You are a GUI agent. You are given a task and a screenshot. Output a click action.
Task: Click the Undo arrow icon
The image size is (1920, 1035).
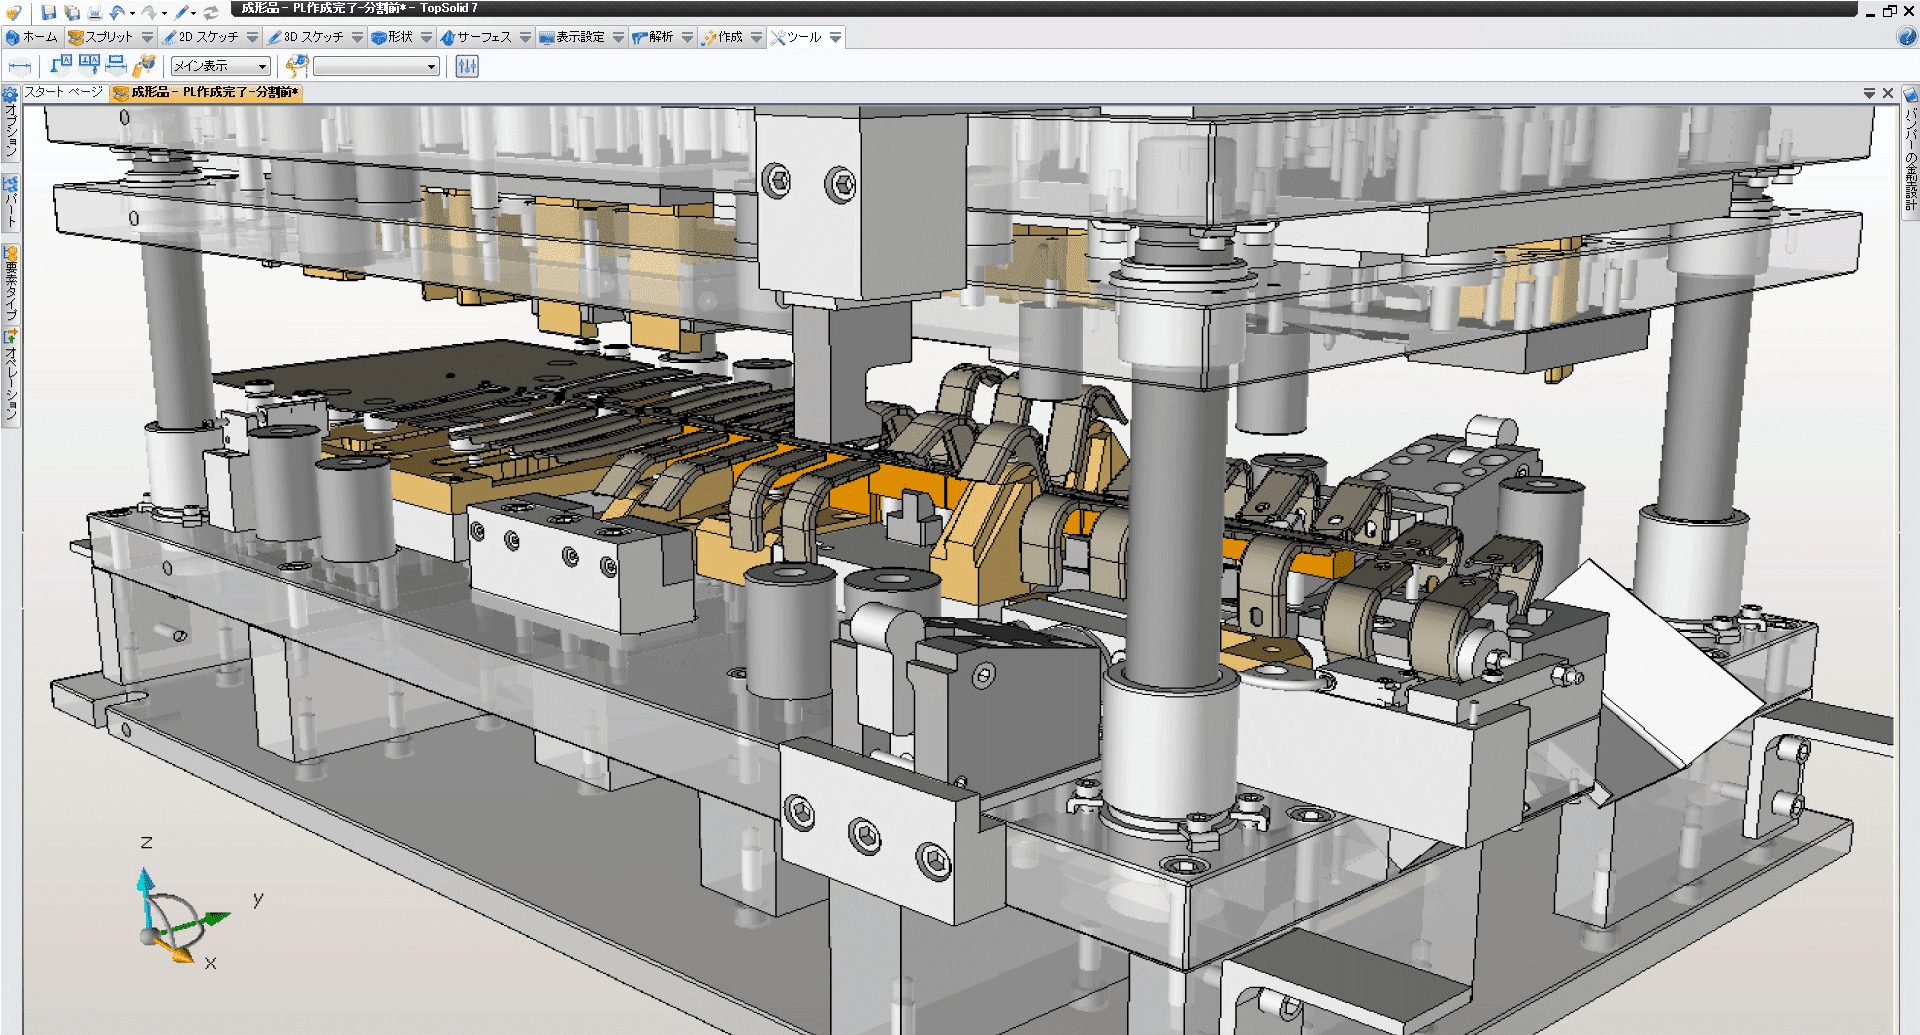click(117, 12)
